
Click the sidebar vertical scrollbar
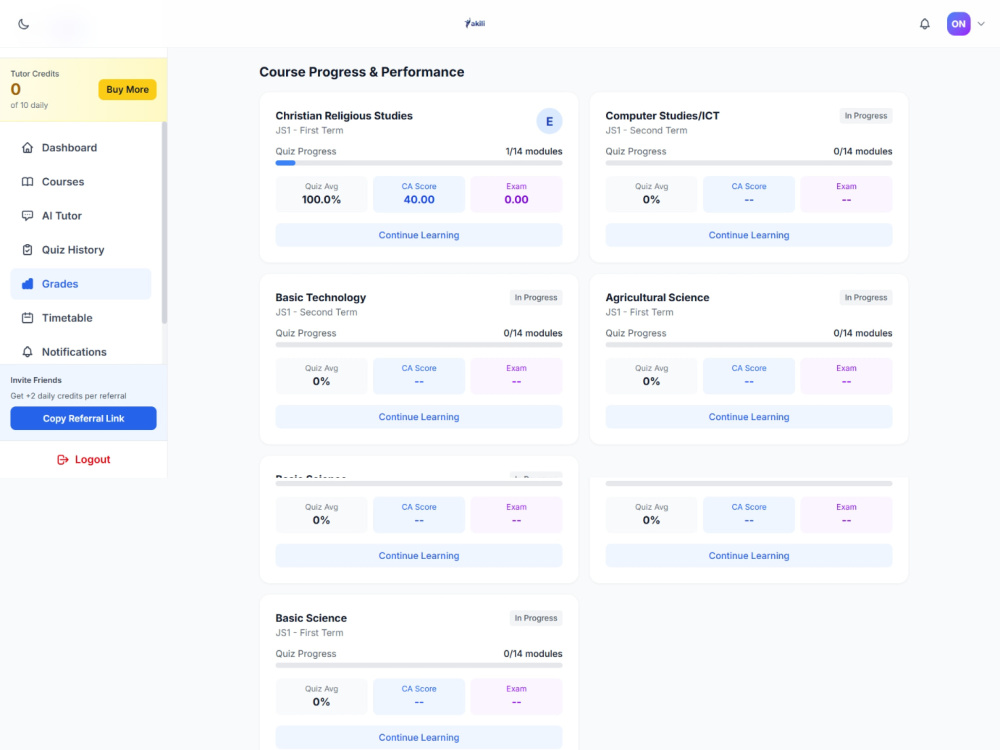(x=164, y=223)
